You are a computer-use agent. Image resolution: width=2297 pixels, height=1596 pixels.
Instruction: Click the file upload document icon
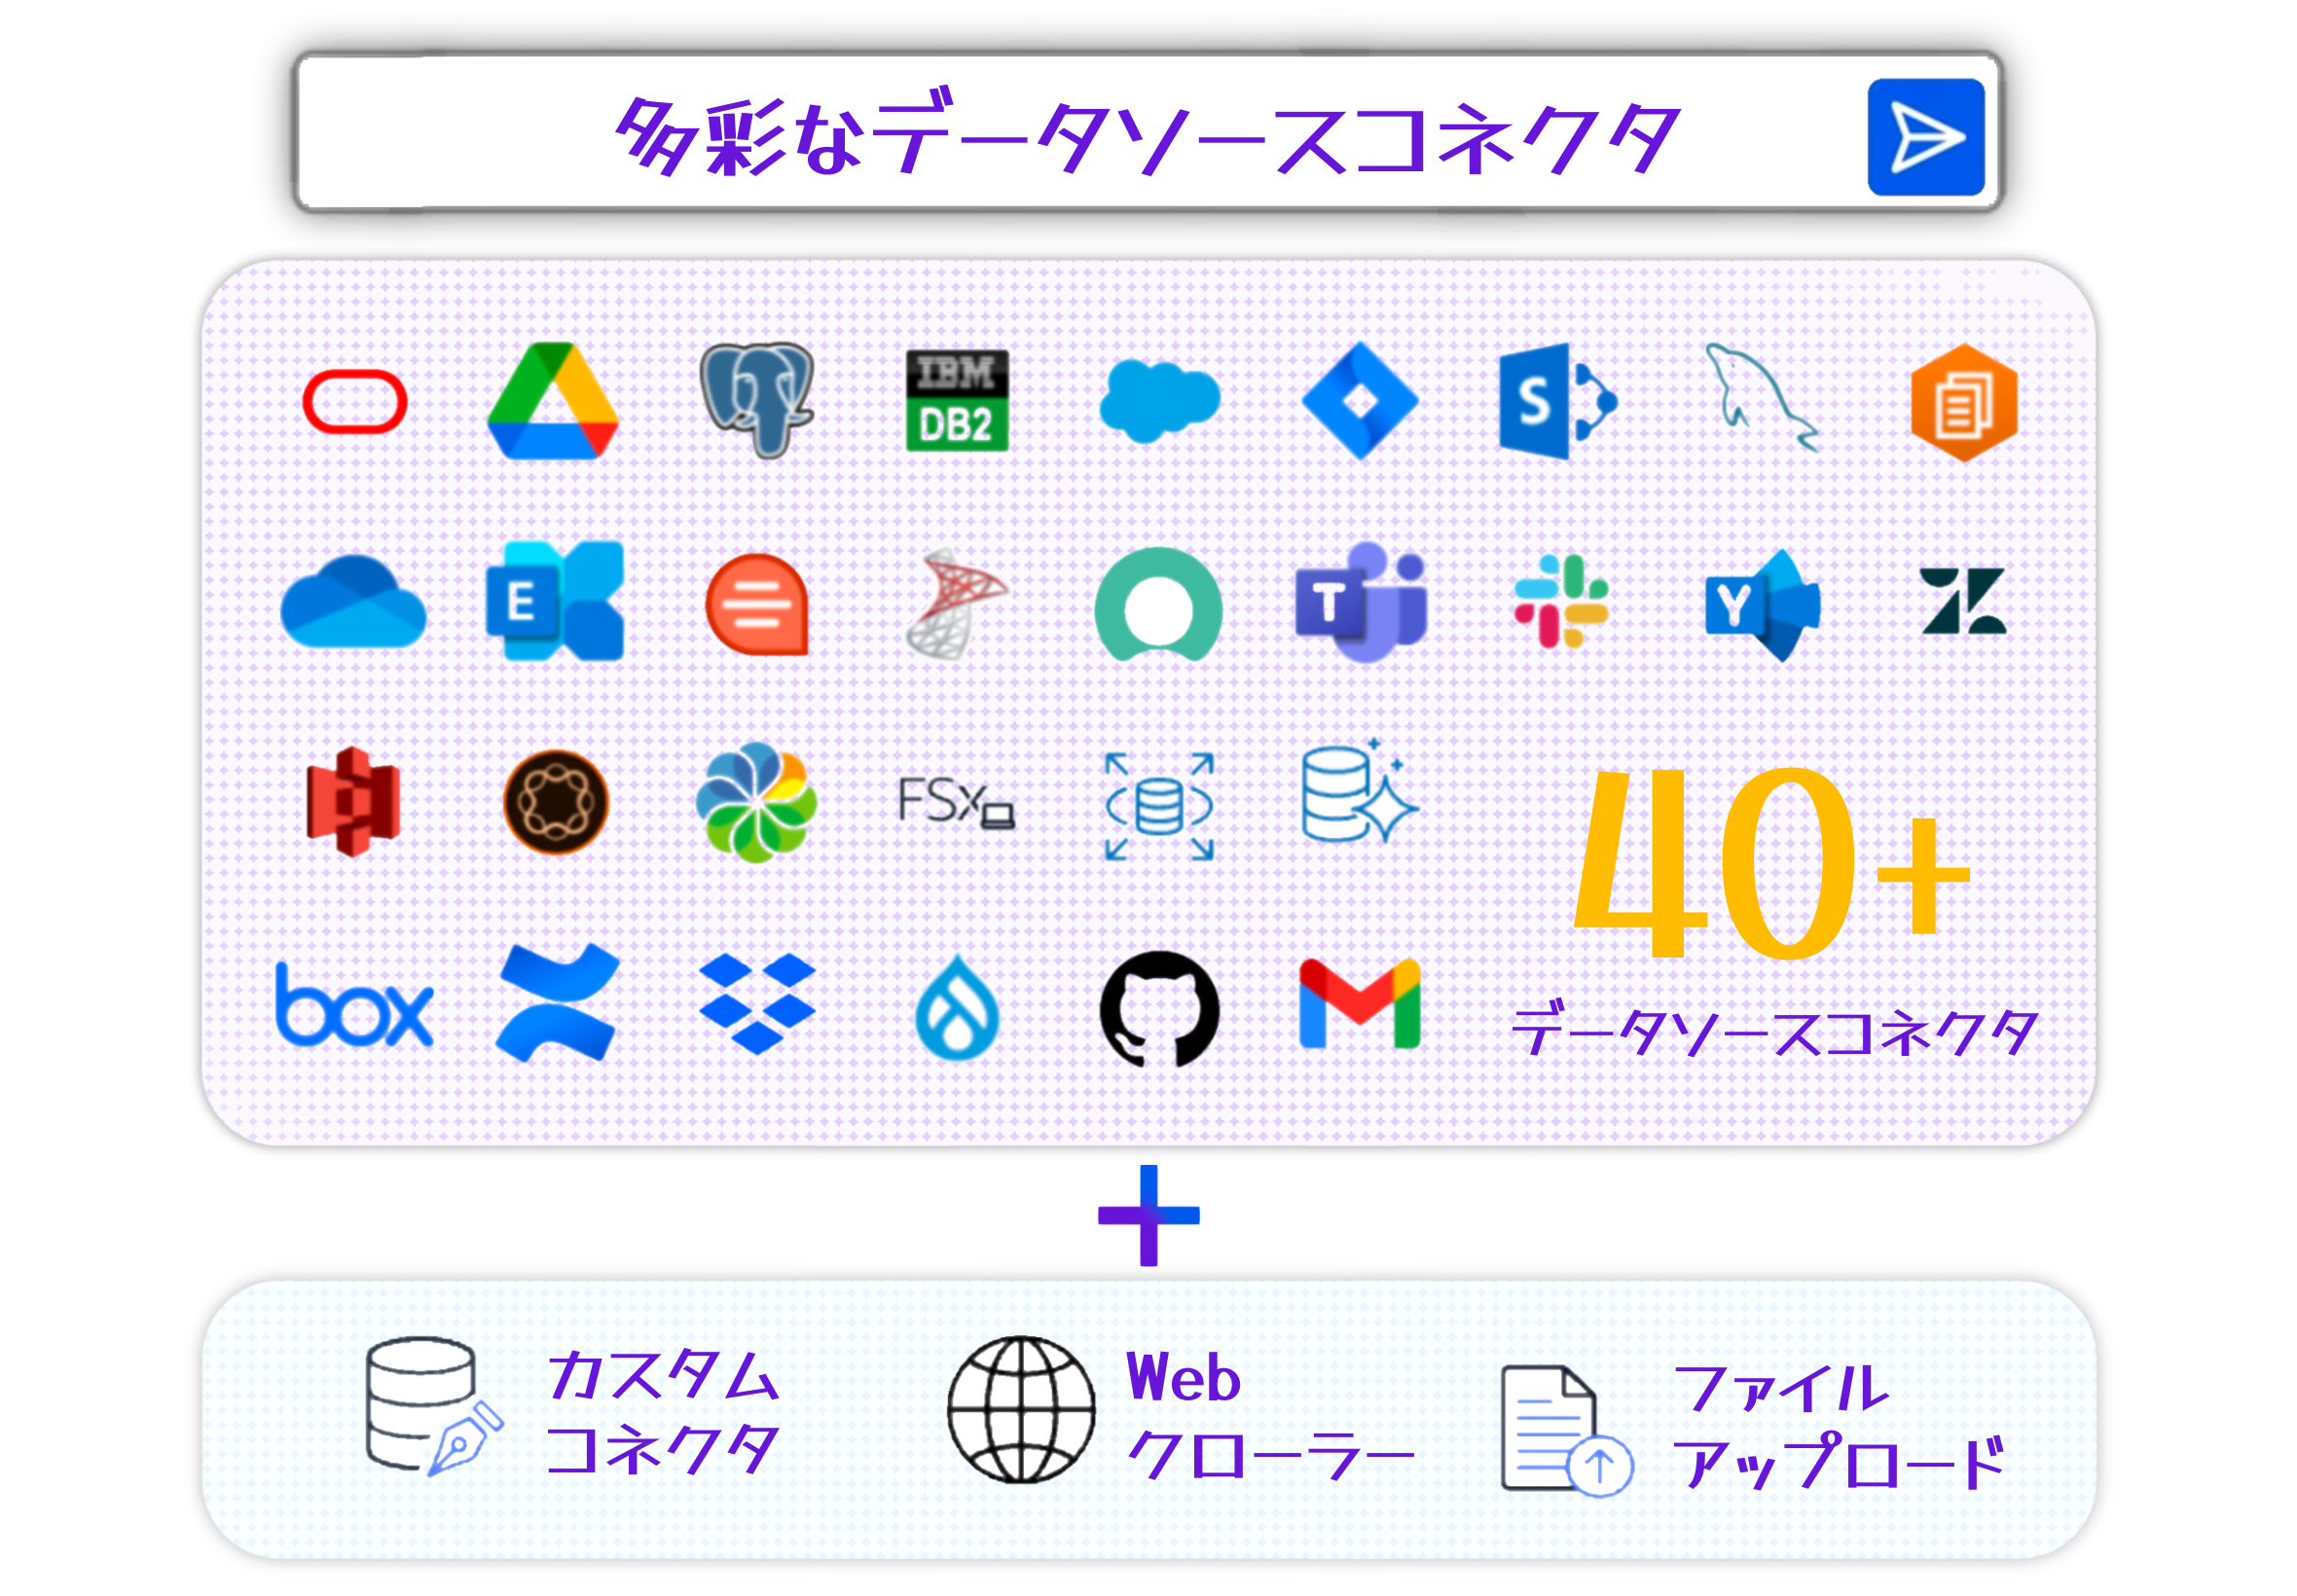click(x=1567, y=1431)
